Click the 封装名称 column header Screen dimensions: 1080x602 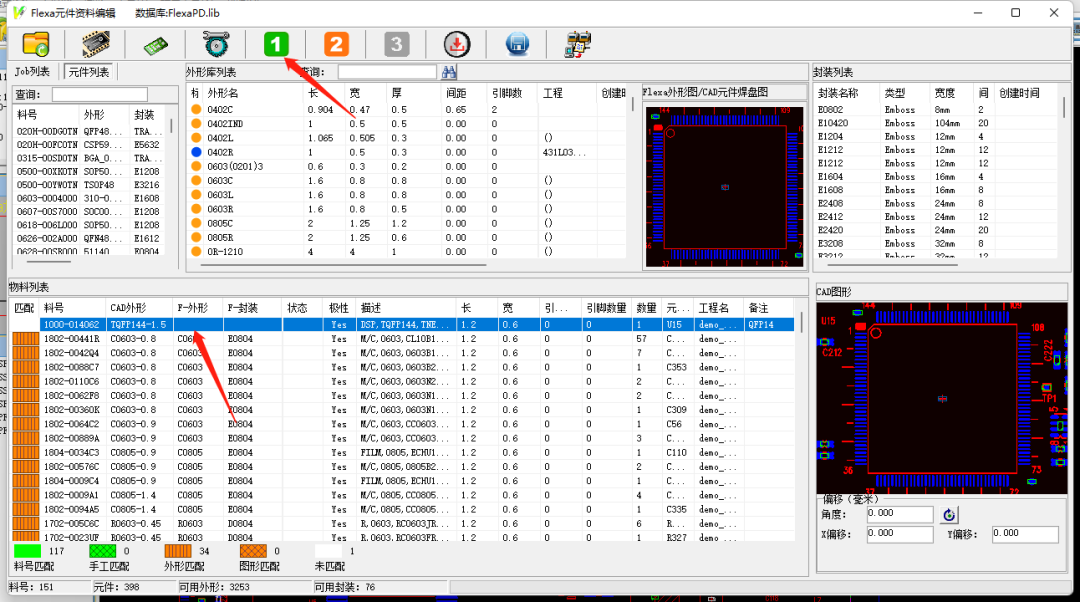(x=846, y=93)
